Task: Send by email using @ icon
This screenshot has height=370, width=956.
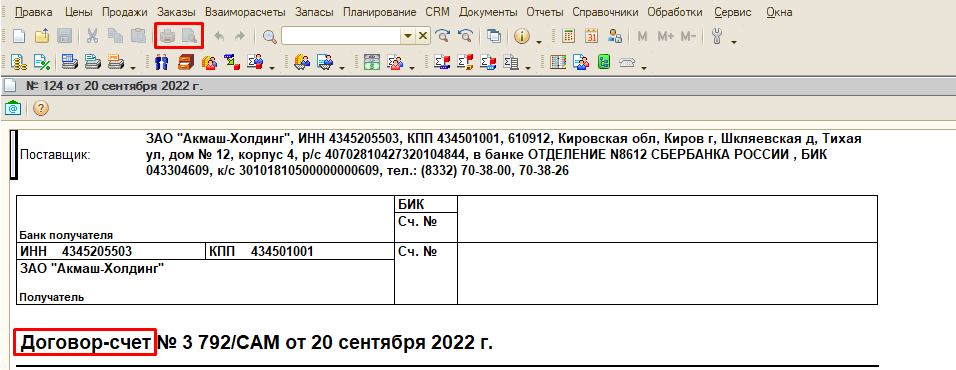Action: point(13,109)
